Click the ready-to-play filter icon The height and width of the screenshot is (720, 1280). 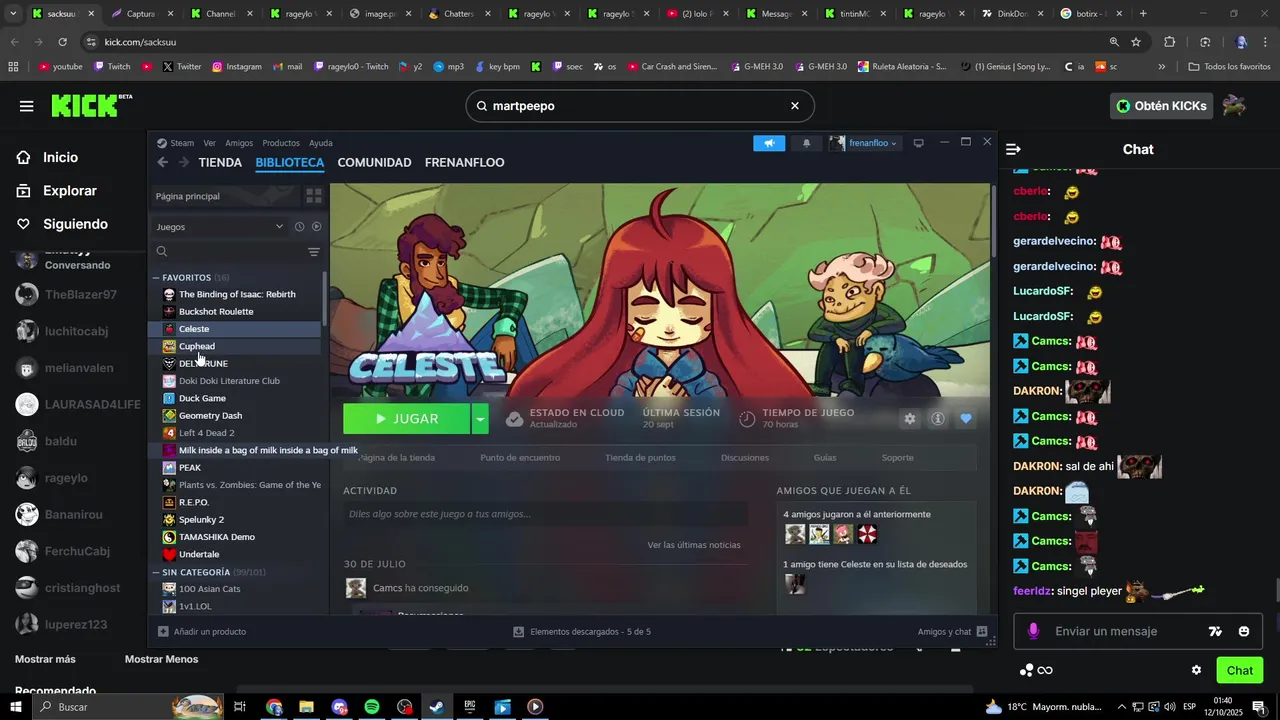click(x=316, y=227)
